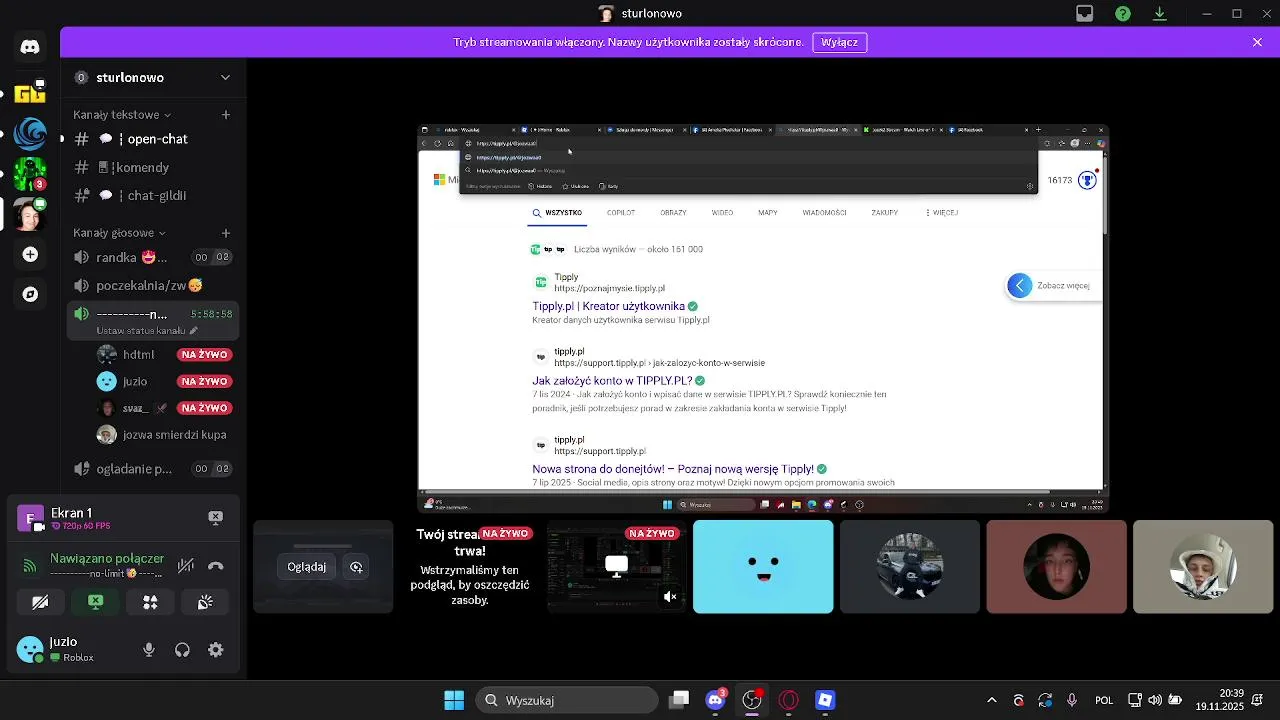
Task: Open Discord direct messages home icon
Action: [30, 47]
